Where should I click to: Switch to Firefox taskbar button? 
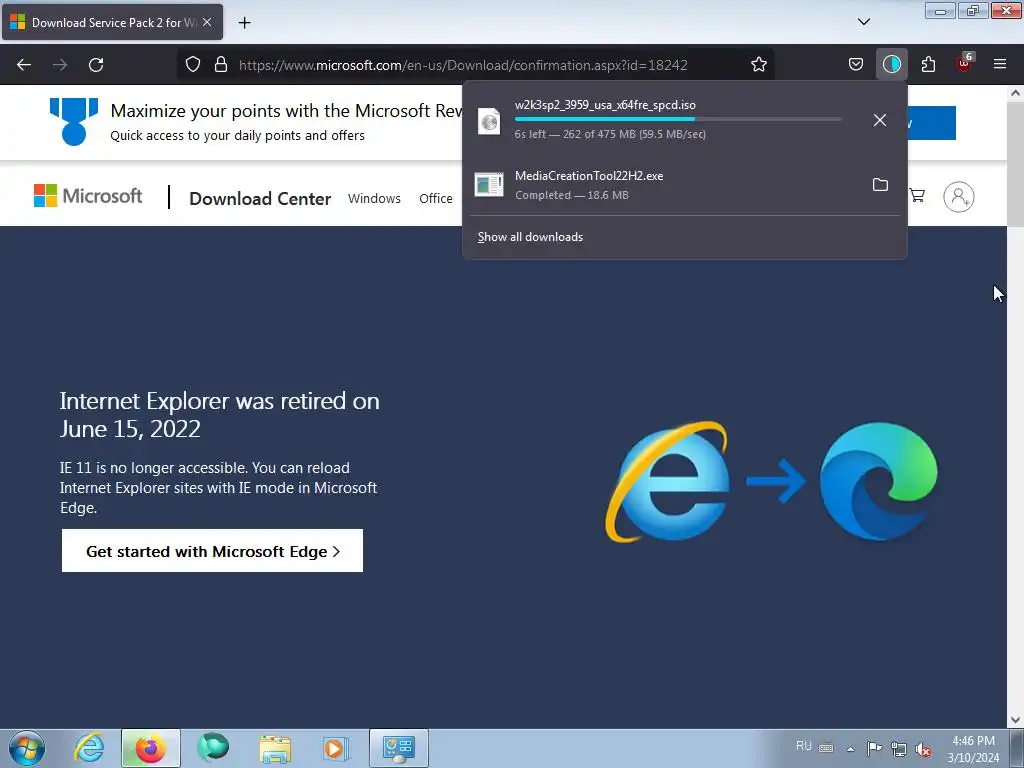point(150,748)
